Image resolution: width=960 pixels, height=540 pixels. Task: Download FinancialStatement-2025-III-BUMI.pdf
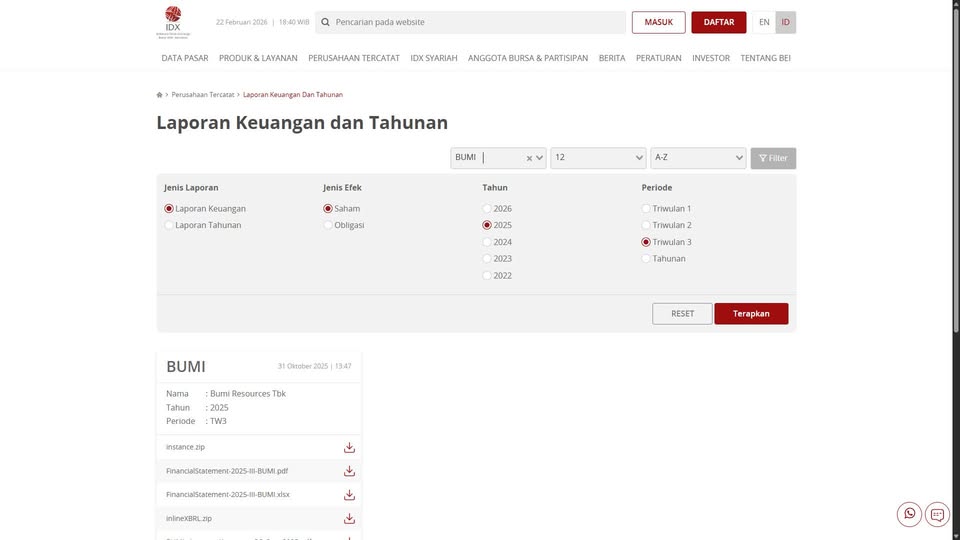(349, 471)
